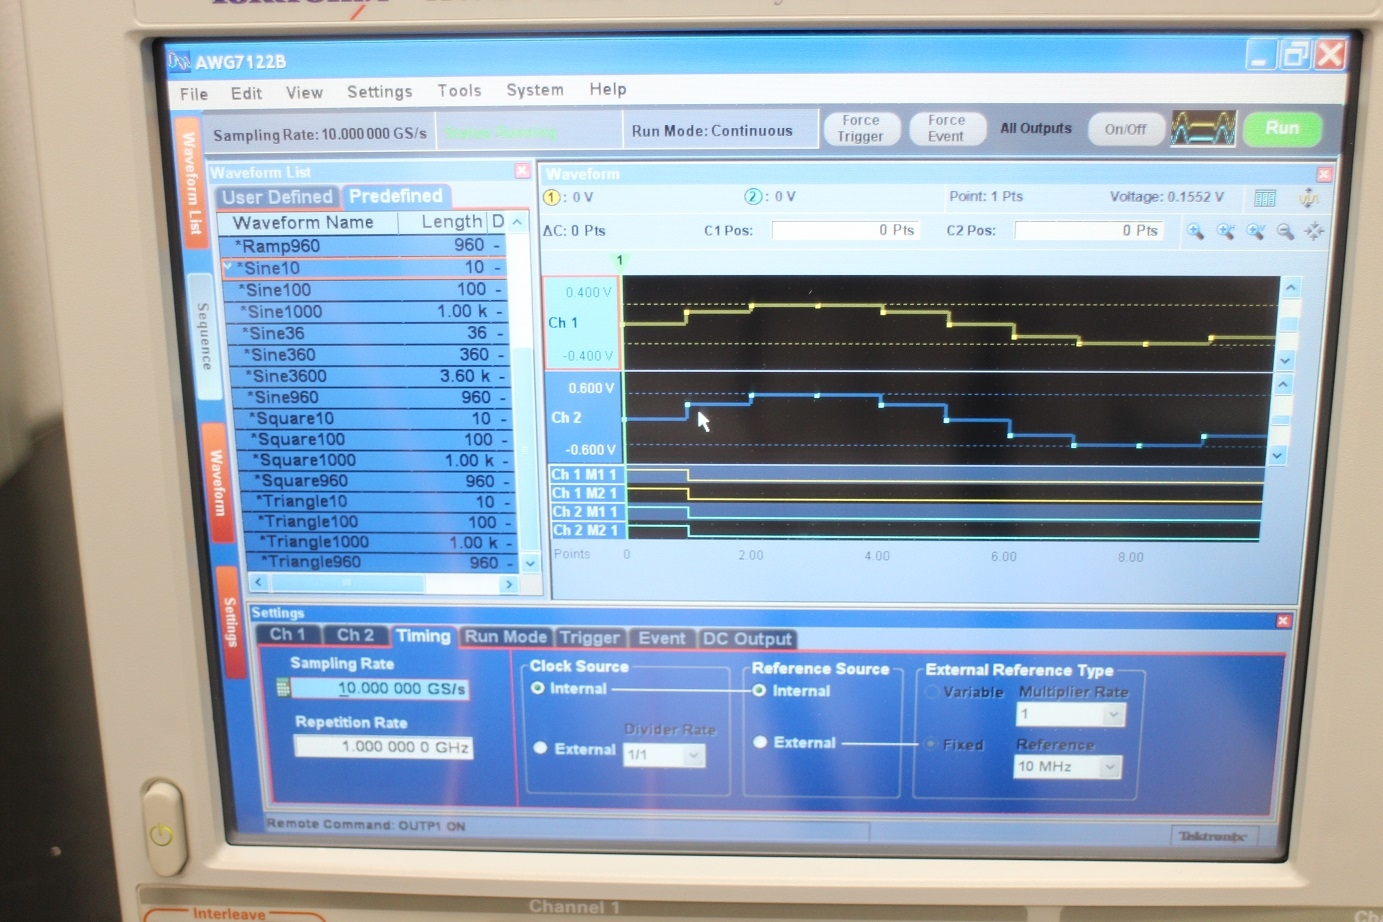The image size is (1383, 922).
Task: Select Internal reference source radio button
Action: pos(759,690)
